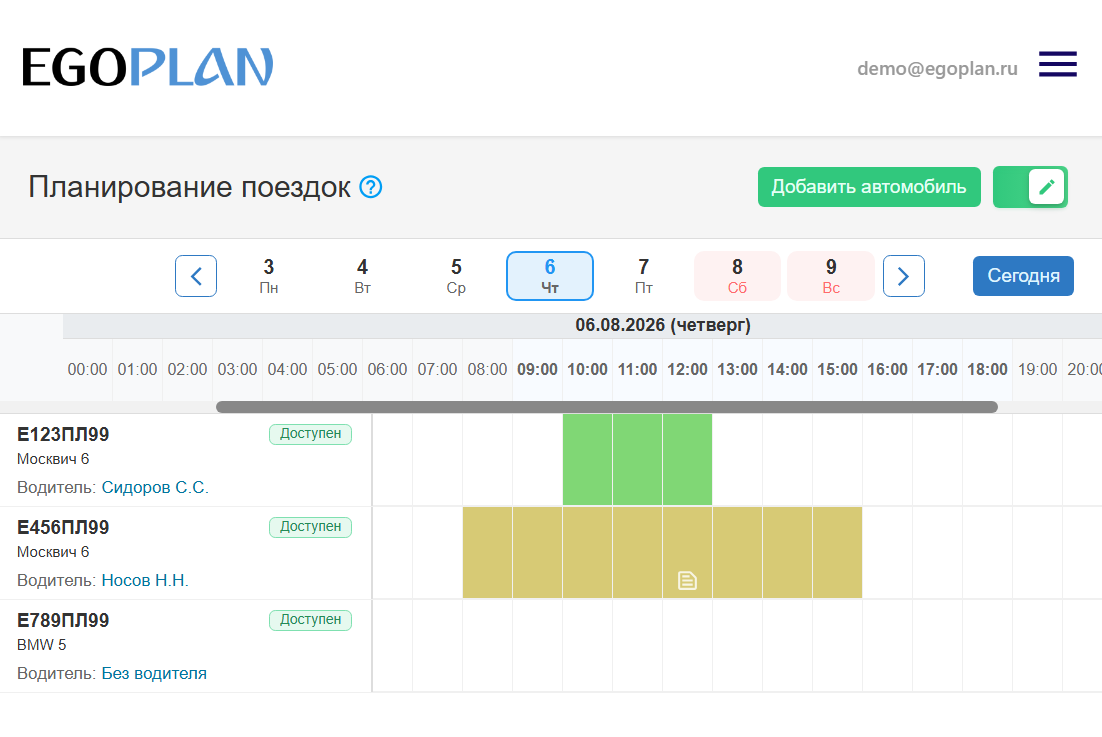Viewport: 1102px width, 737px height.
Task: Click the 09:00 time header
Action: click(538, 370)
